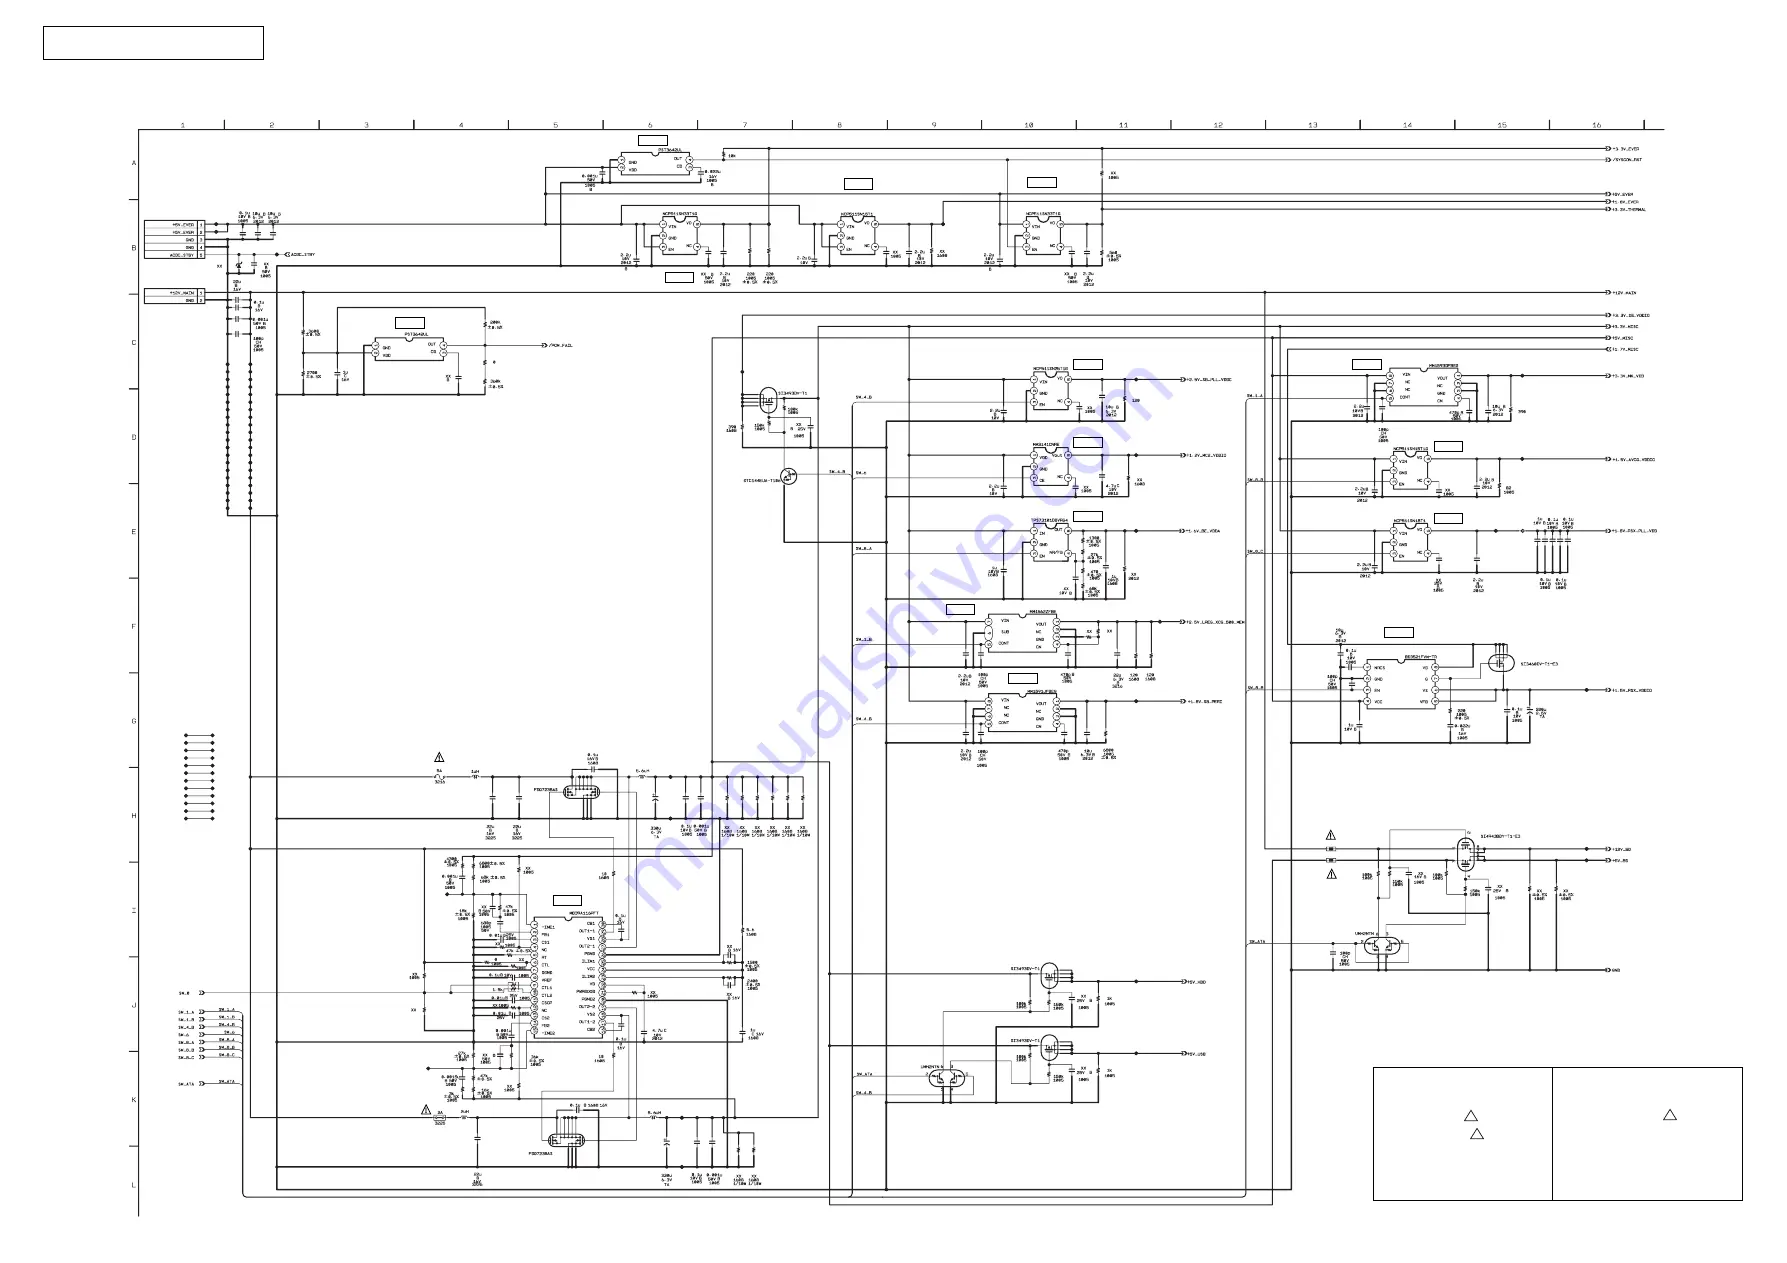
Task: Click the SI3493DV MOSFET feeding +5V_HDD
Action: pyautogui.click(x=1050, y=976)
